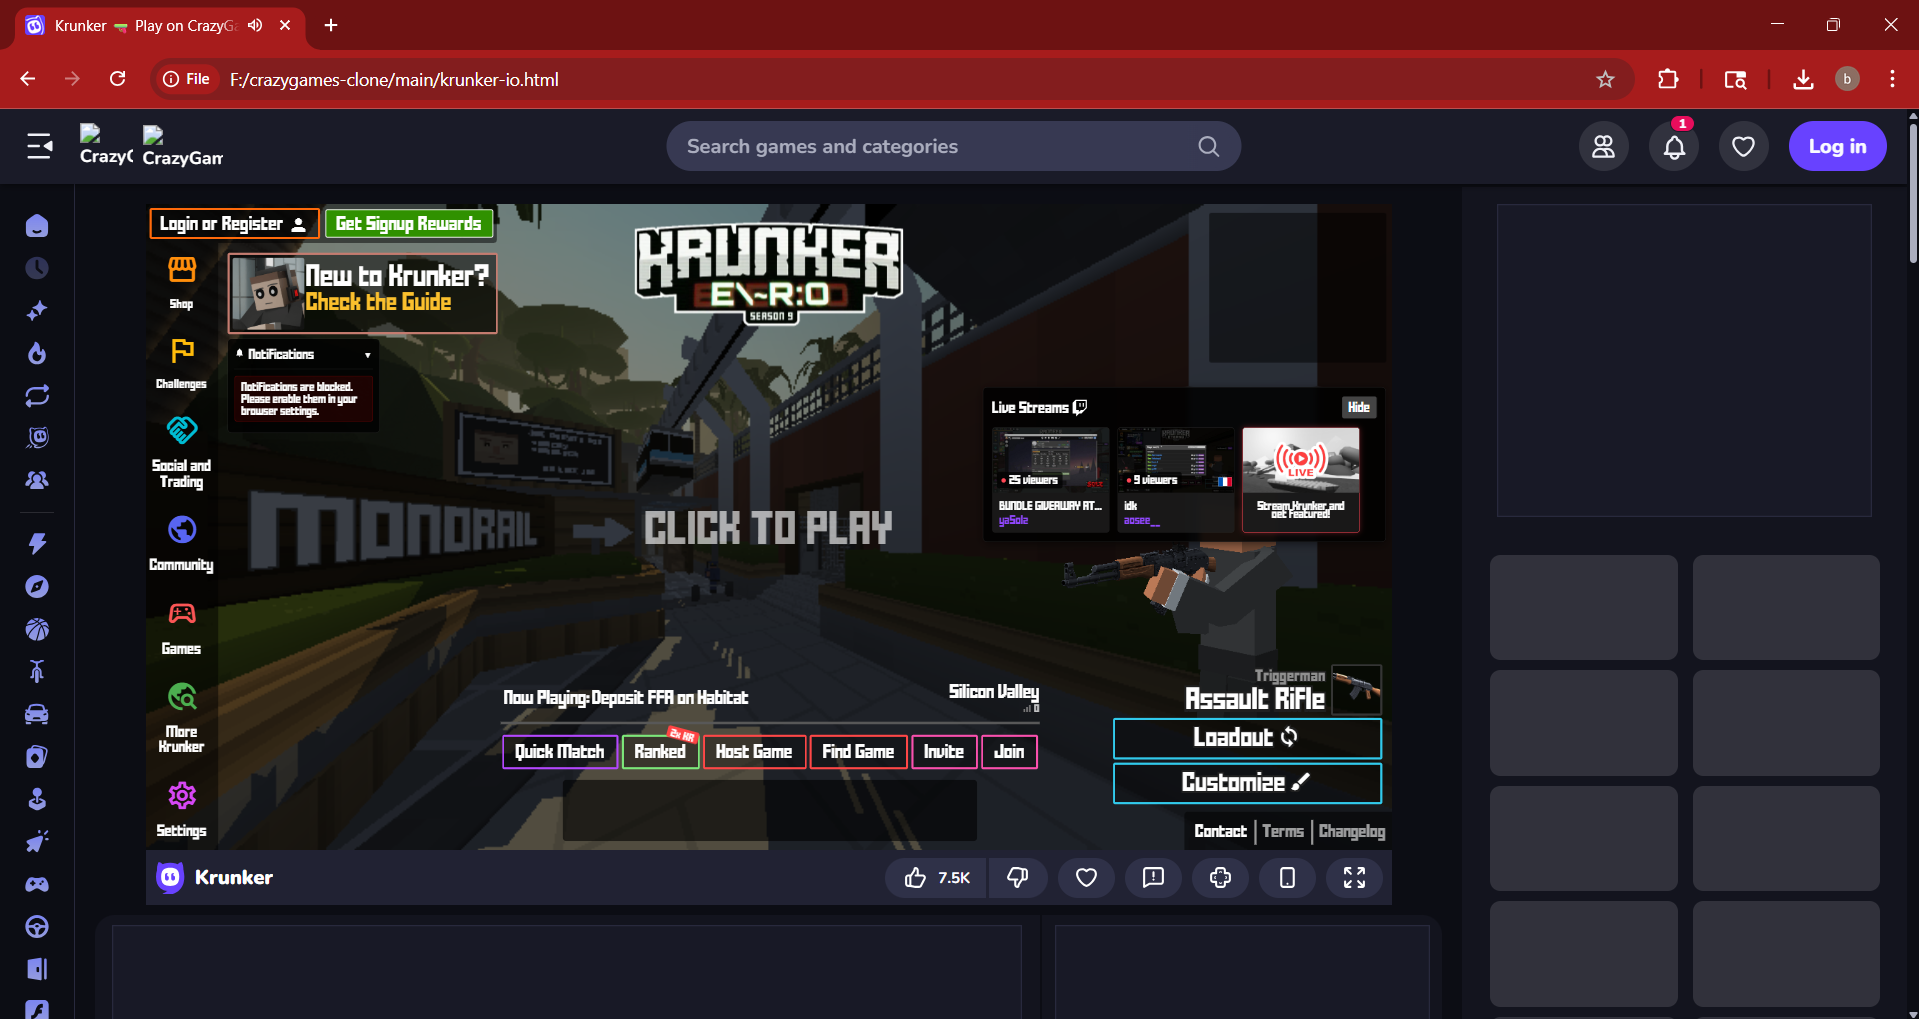Open the Changelog link

click(1351, 831)
